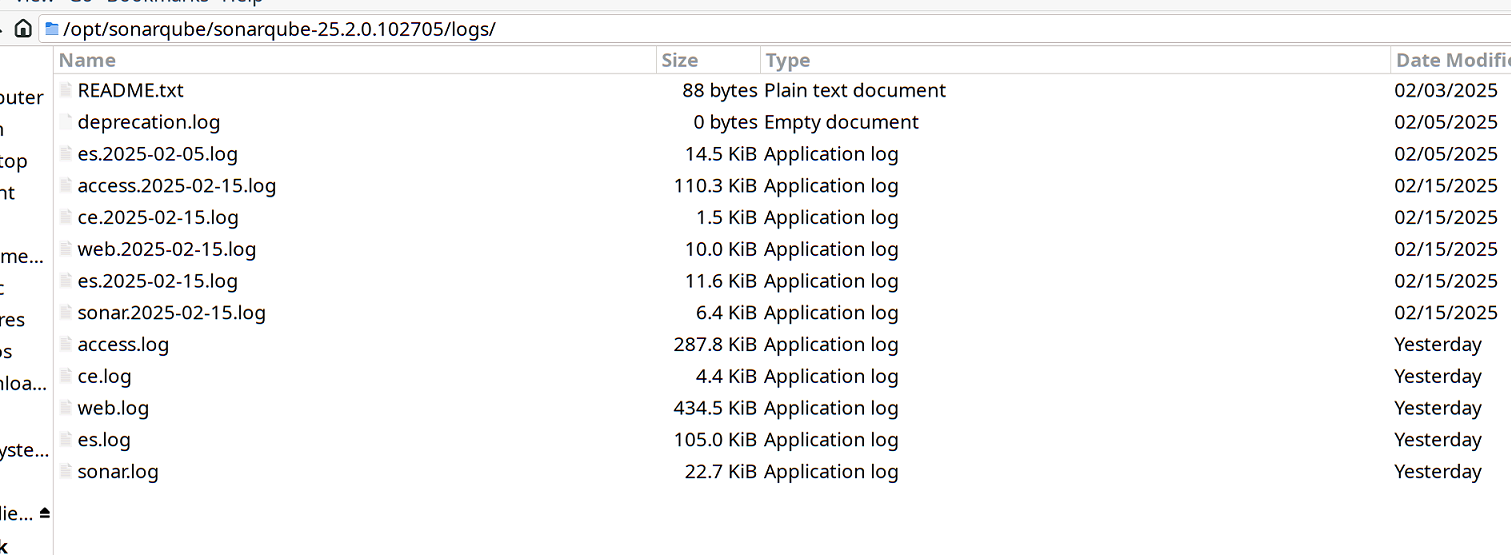Select the access.2025-02-15.log file name
1511x555 pixels.
(x=176, y=186)
